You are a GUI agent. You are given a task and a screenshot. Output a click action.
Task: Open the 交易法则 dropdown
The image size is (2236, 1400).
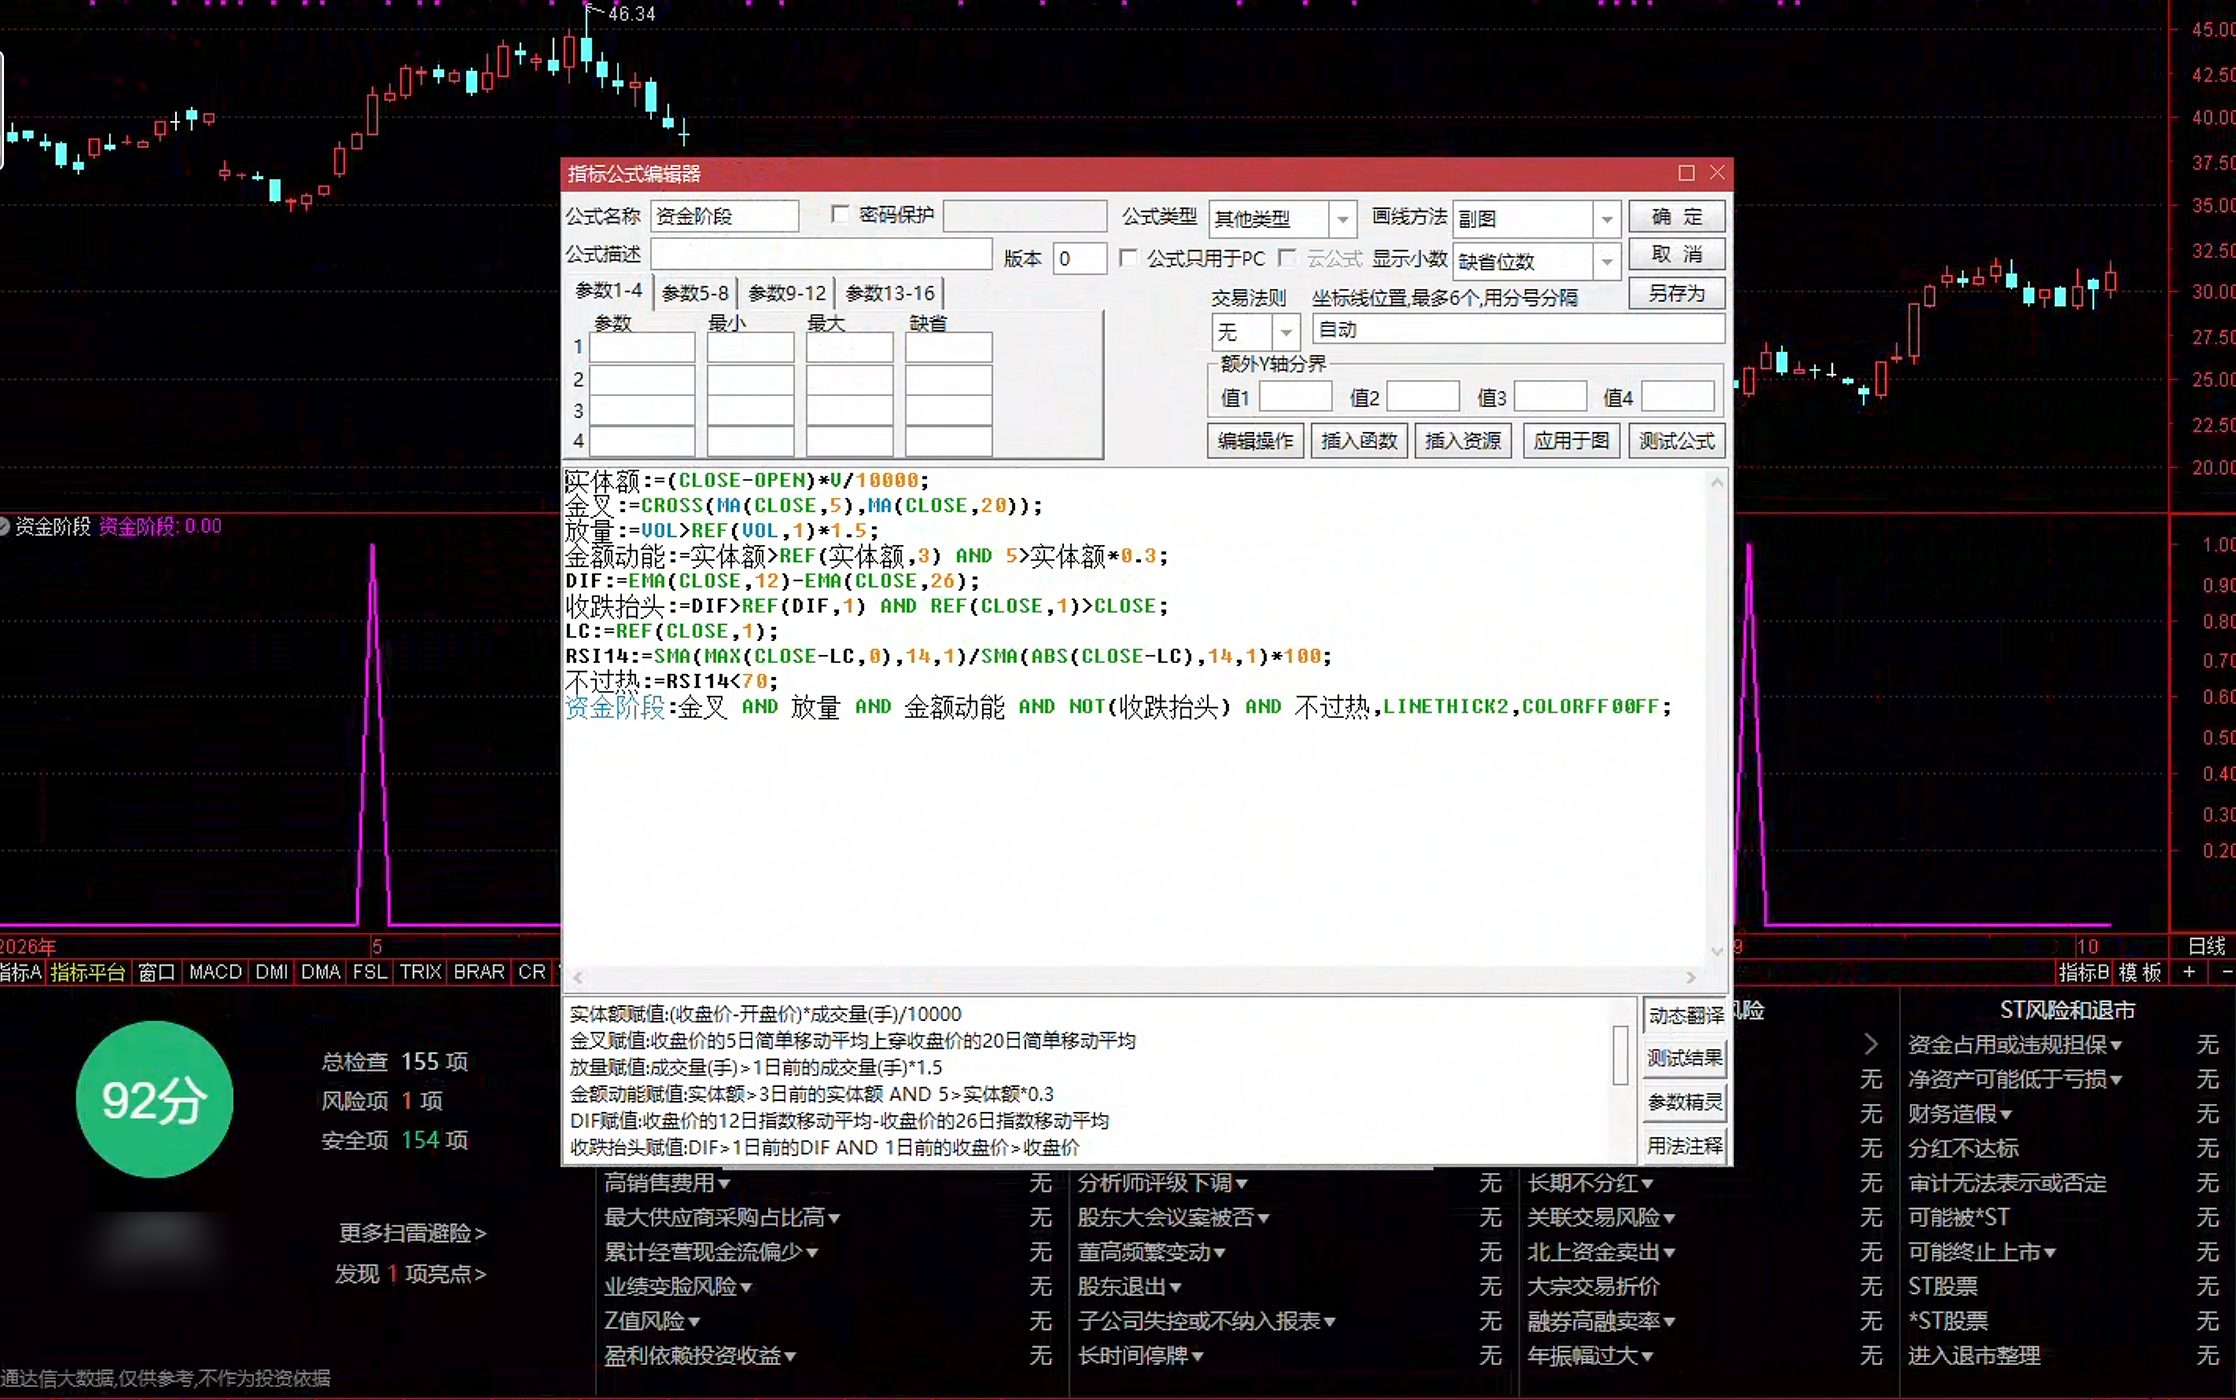coord(1286,331)
